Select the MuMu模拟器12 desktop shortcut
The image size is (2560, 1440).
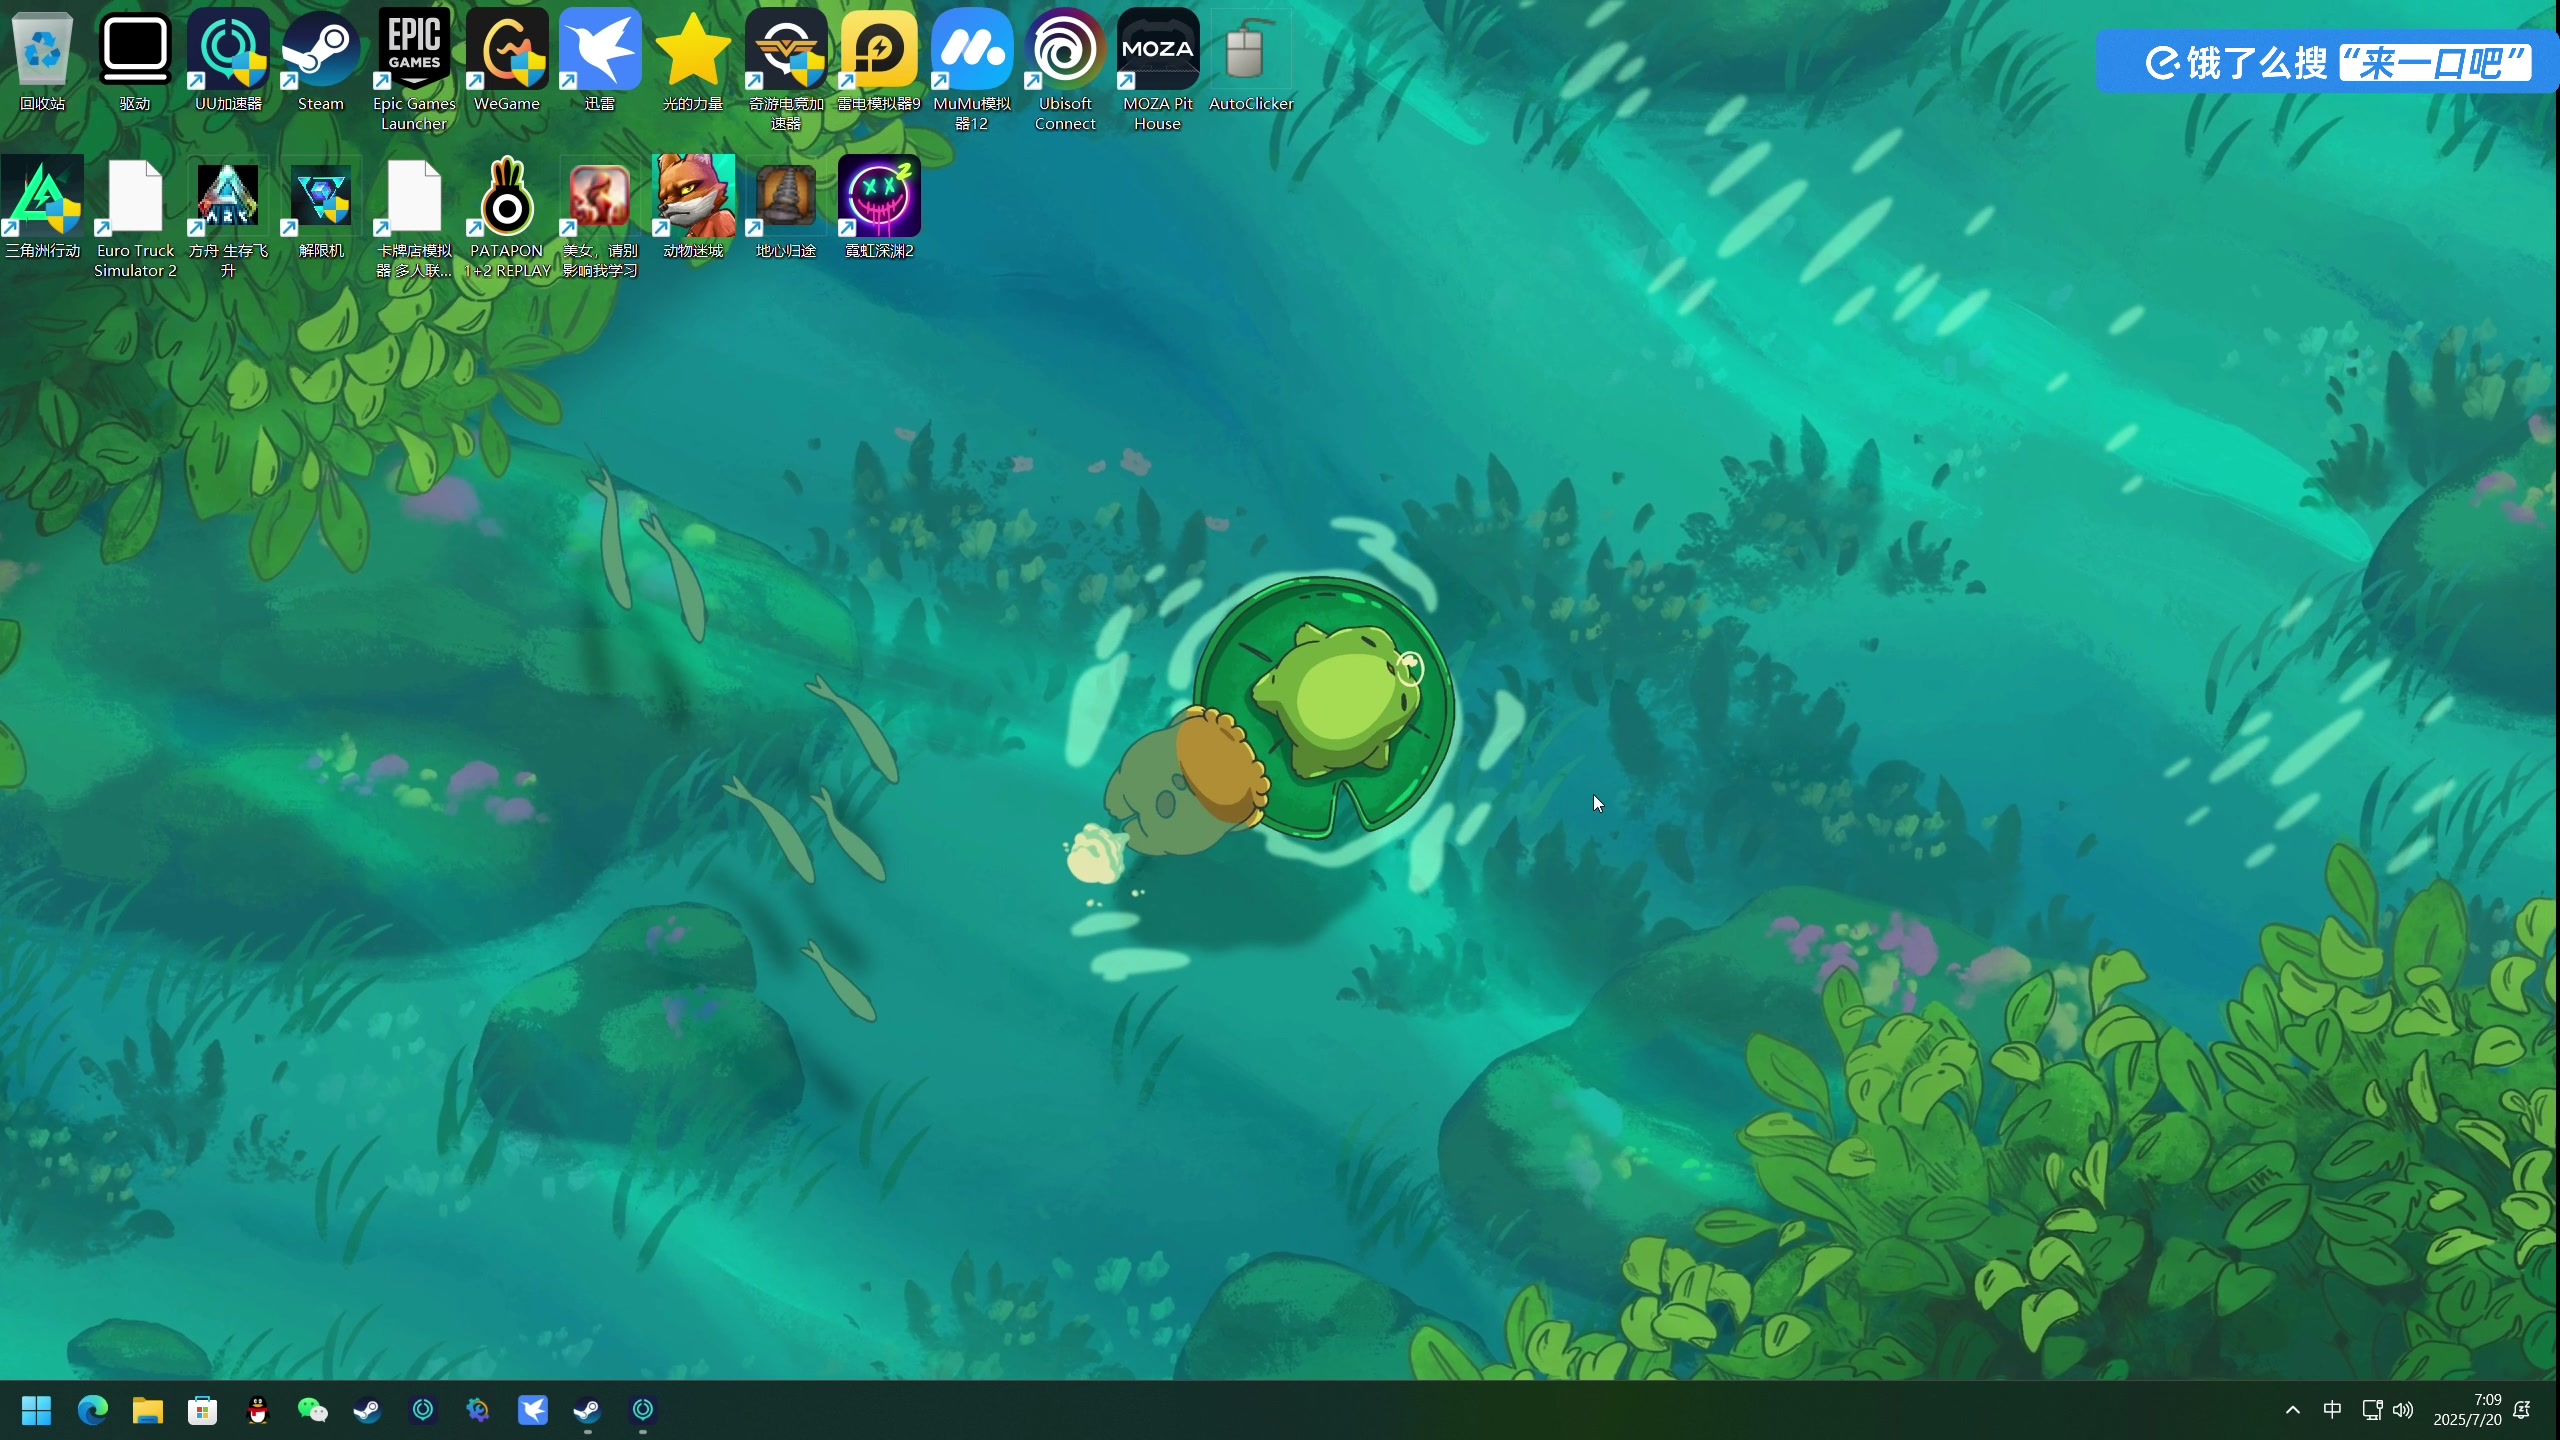click(x=972, y=70)
